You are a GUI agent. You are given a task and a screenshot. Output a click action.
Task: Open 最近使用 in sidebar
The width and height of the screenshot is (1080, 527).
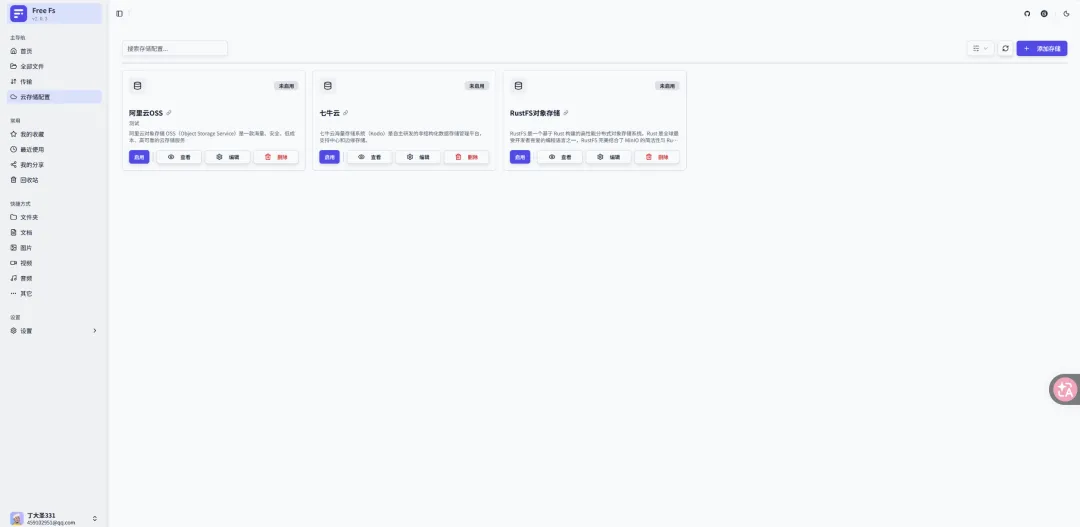pos(54,149)
